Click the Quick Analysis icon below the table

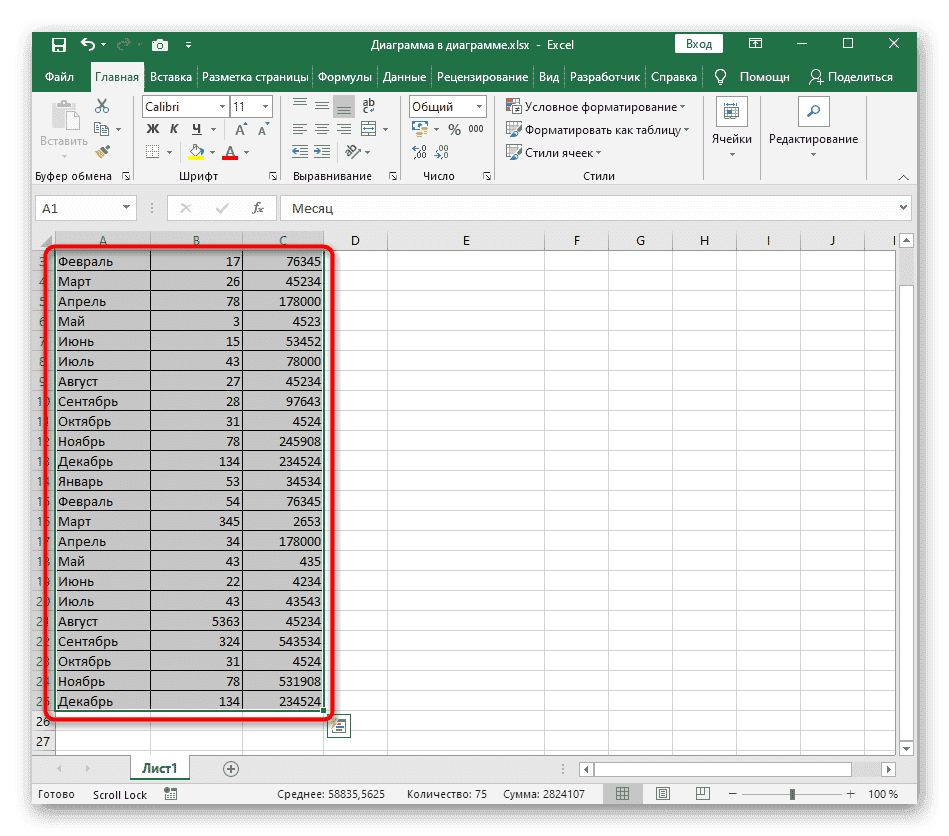[x=338, y=727]
